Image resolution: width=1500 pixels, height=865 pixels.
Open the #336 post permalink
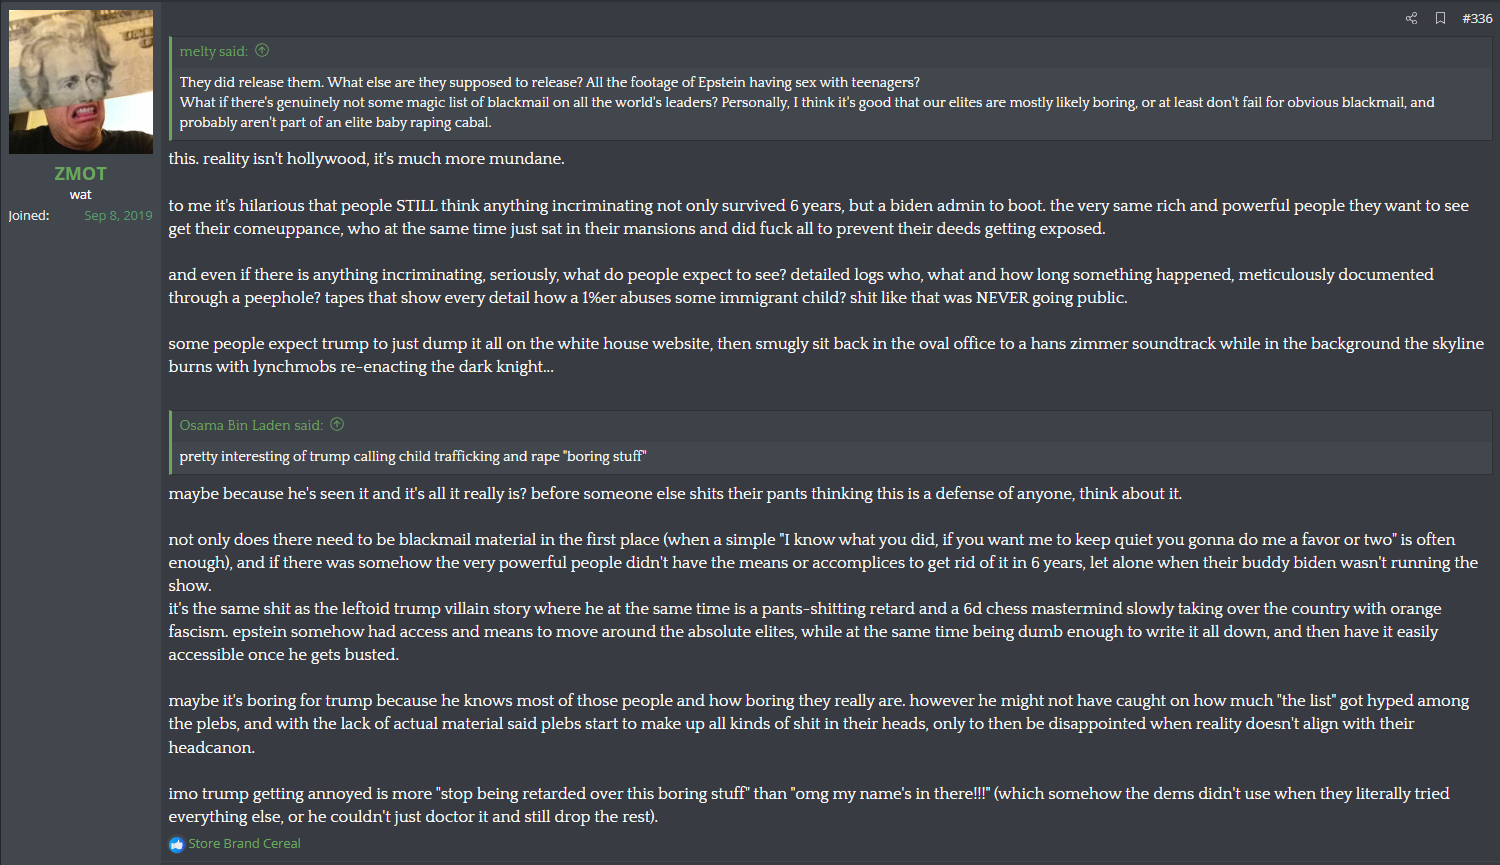(1477, 18)
